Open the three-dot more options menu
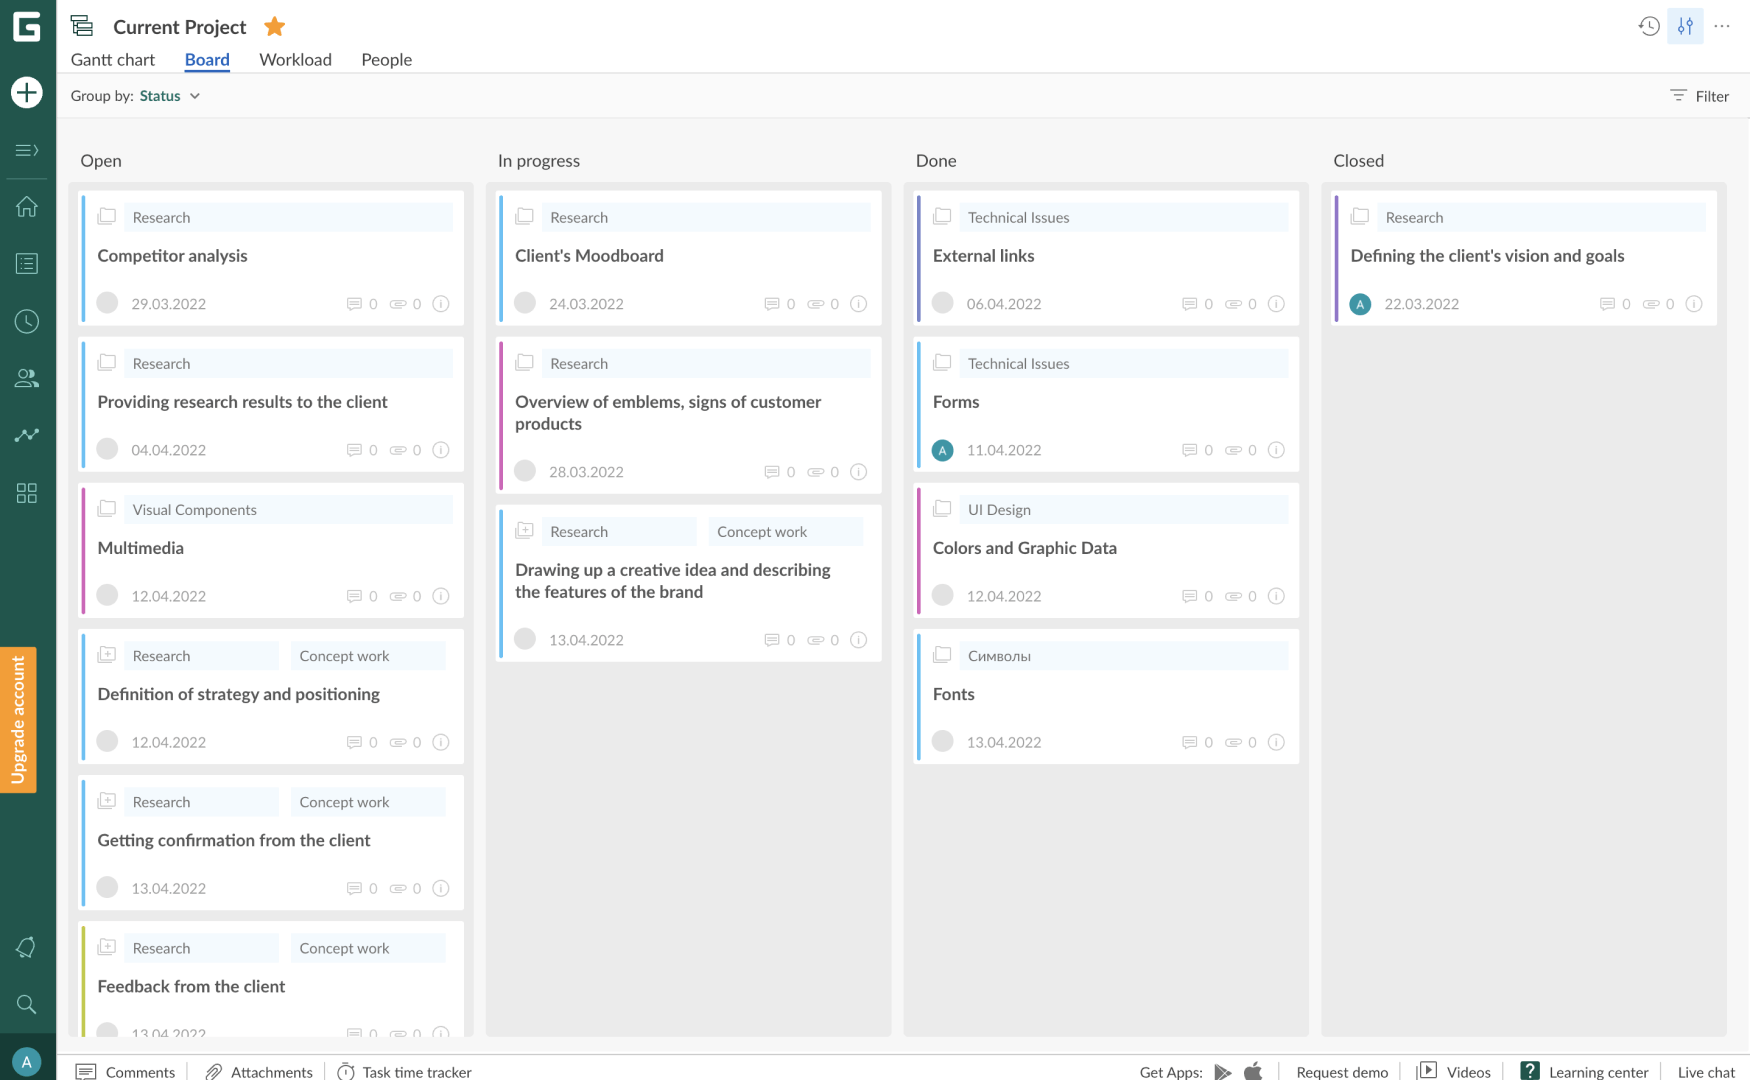This screenshot has height=1080, width=1750. (1722, 26)
